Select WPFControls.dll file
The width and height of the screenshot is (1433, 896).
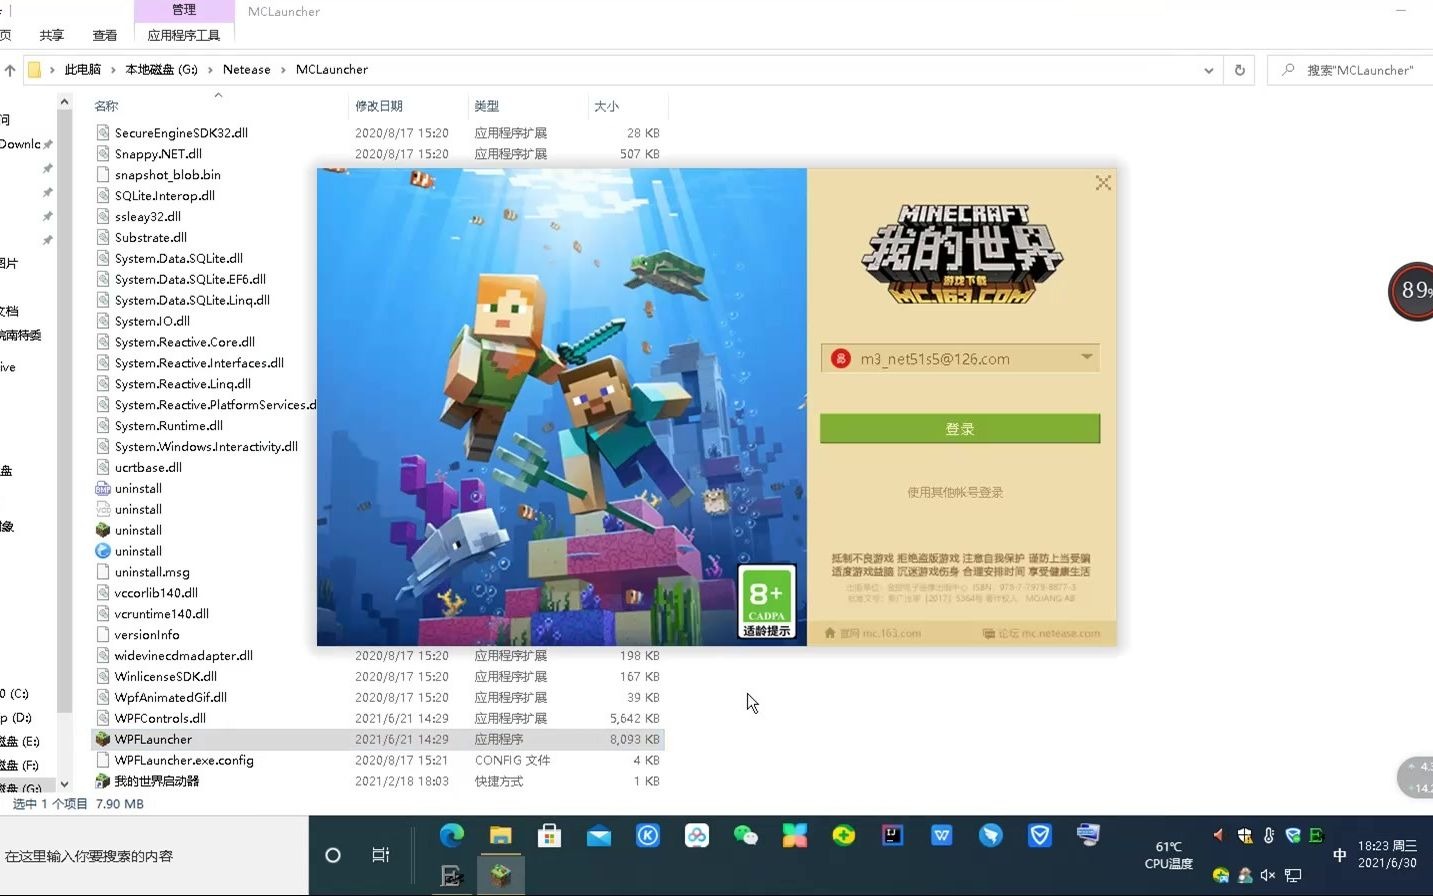160,718
